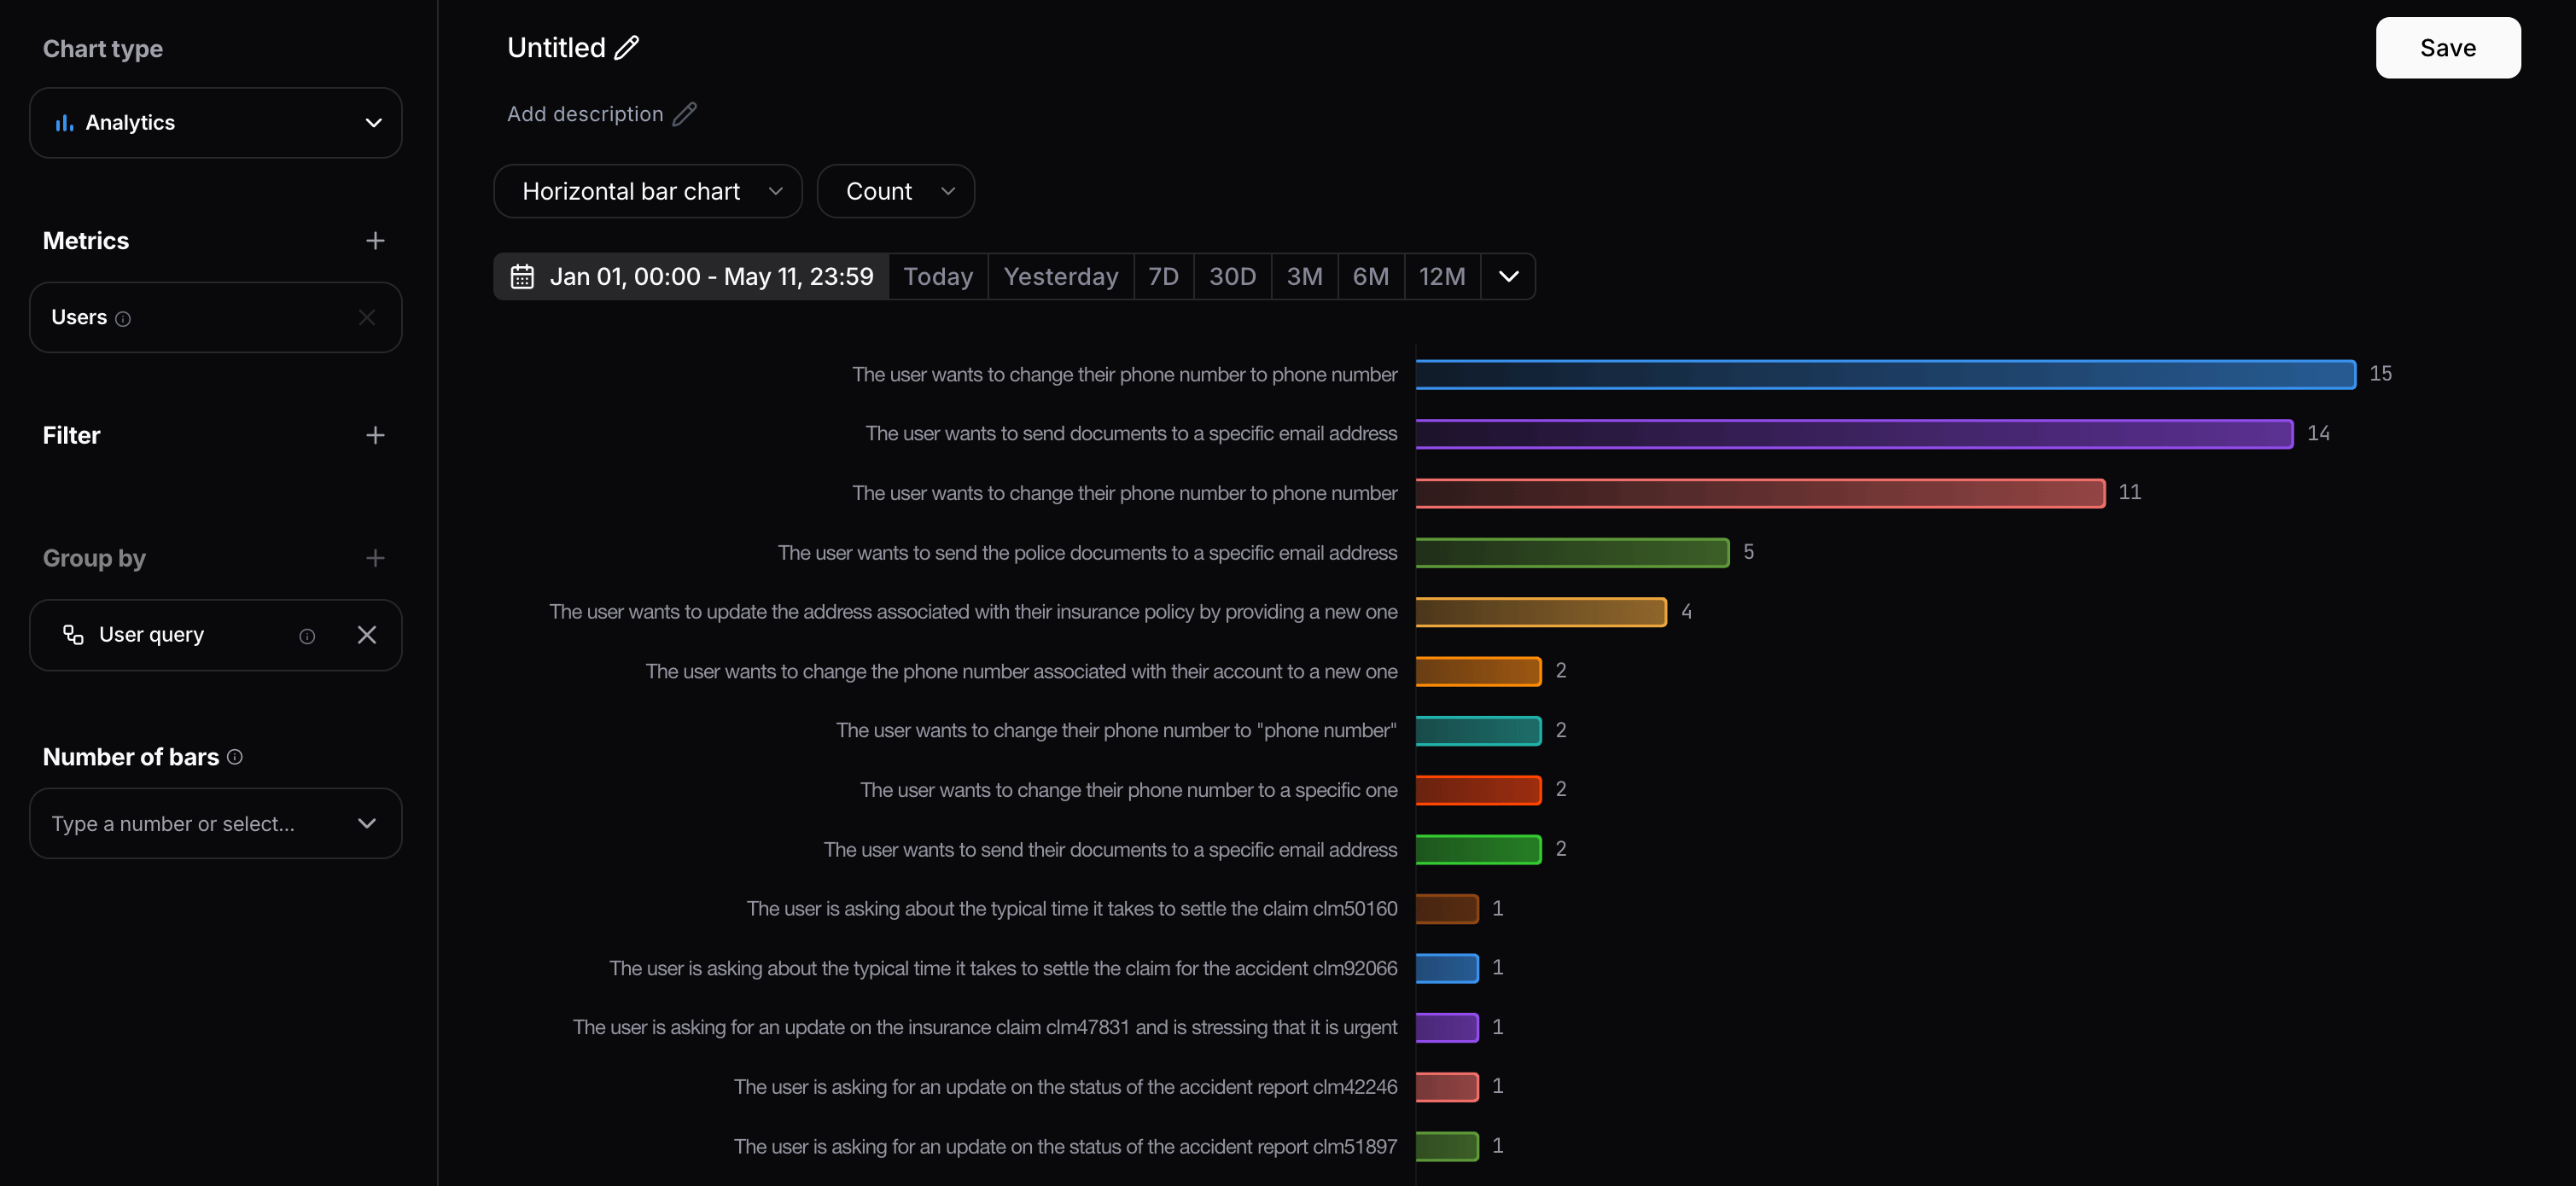
Task: Select the 3M range
Action: 1305,277
